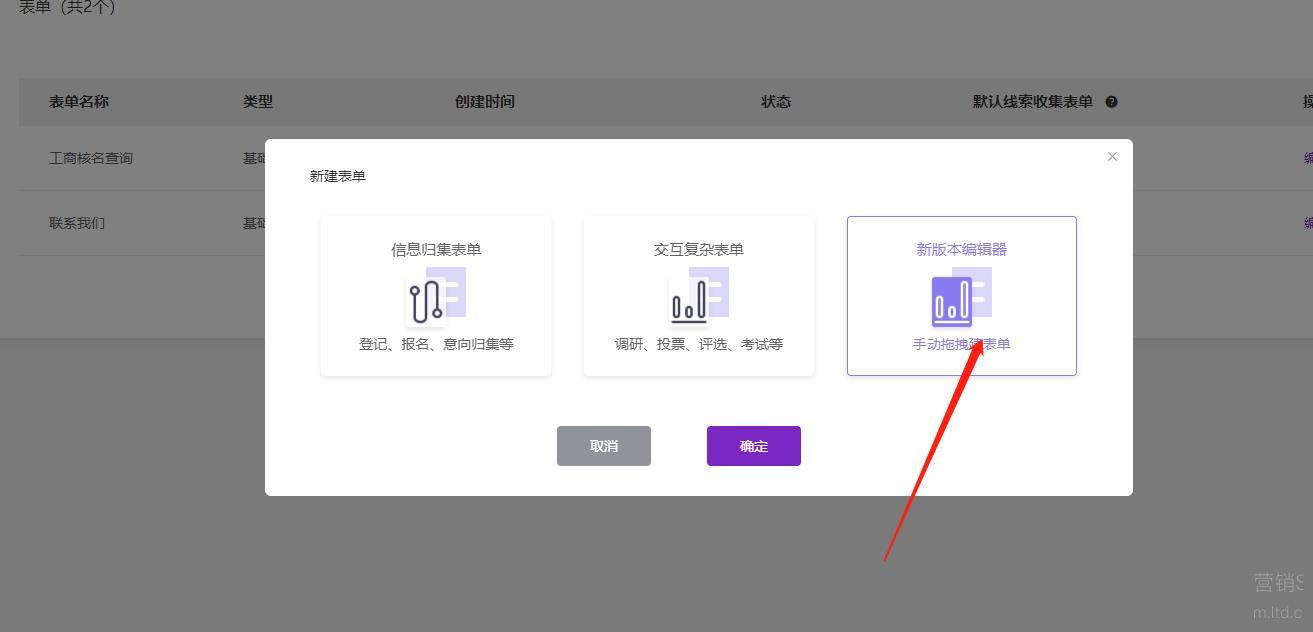Click 登记、报名、意向归集等 description text
The image size is (1313, 632).
tap(436, 344)
